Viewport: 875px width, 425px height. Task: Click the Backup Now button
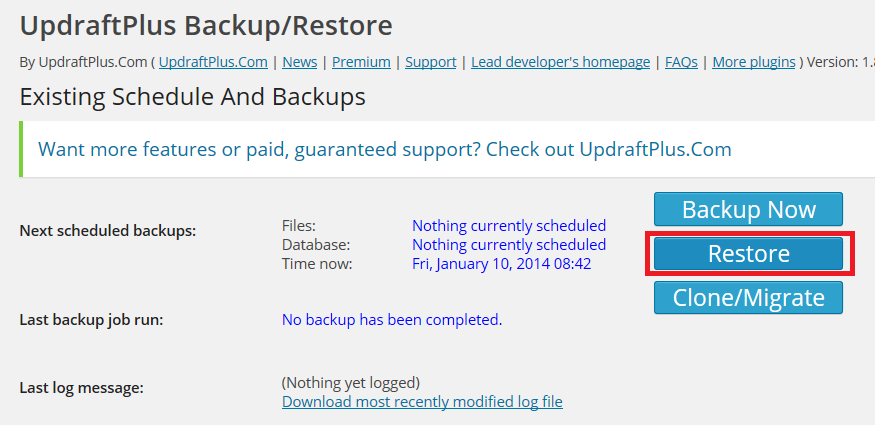click(748, 210)
